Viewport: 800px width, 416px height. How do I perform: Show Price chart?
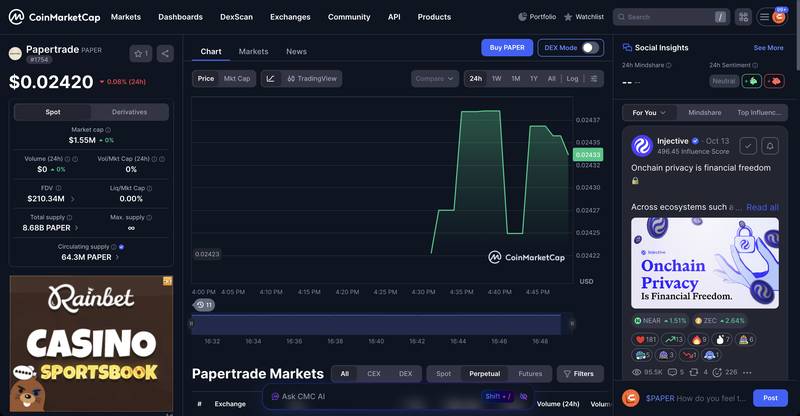[x=206, y=79]
